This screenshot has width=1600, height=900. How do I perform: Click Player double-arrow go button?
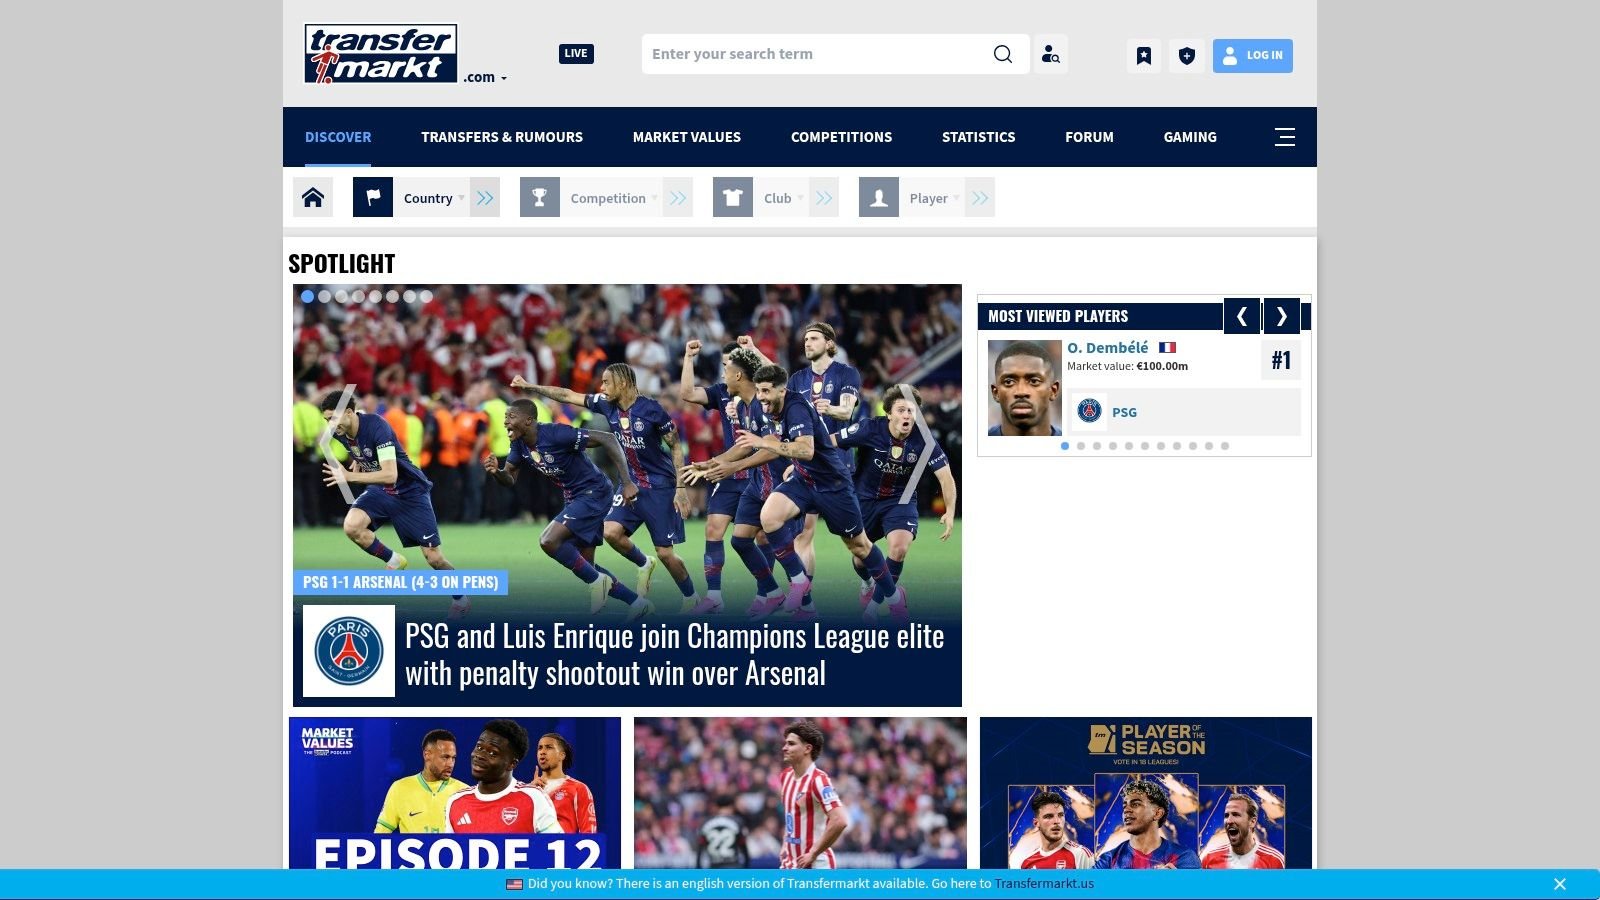pos(980,197)
